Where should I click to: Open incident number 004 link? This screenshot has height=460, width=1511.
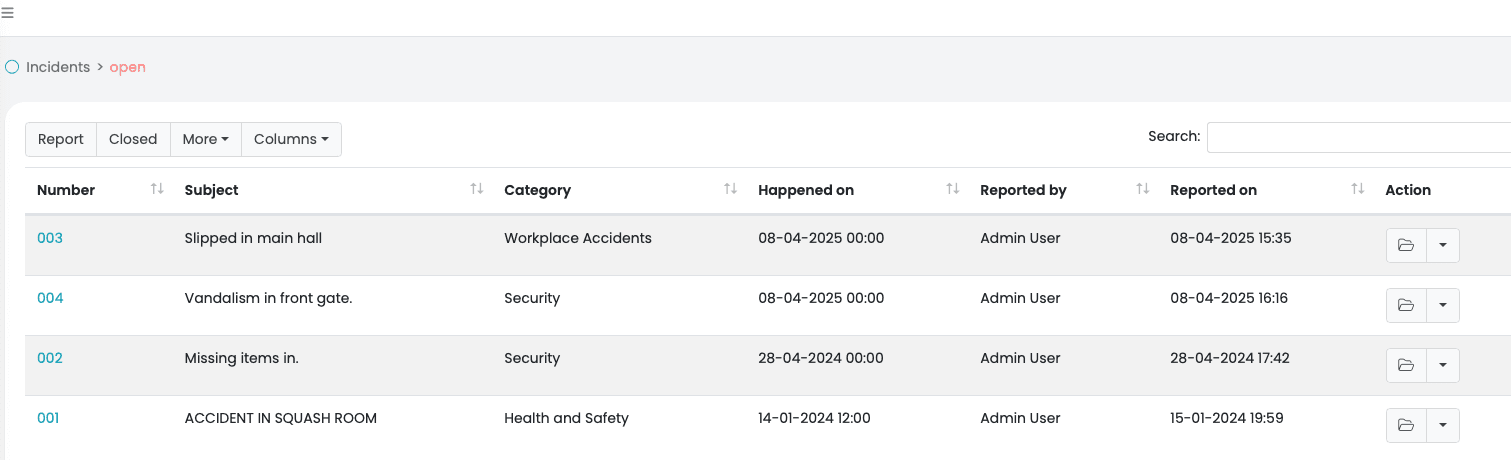pos(50,298)
